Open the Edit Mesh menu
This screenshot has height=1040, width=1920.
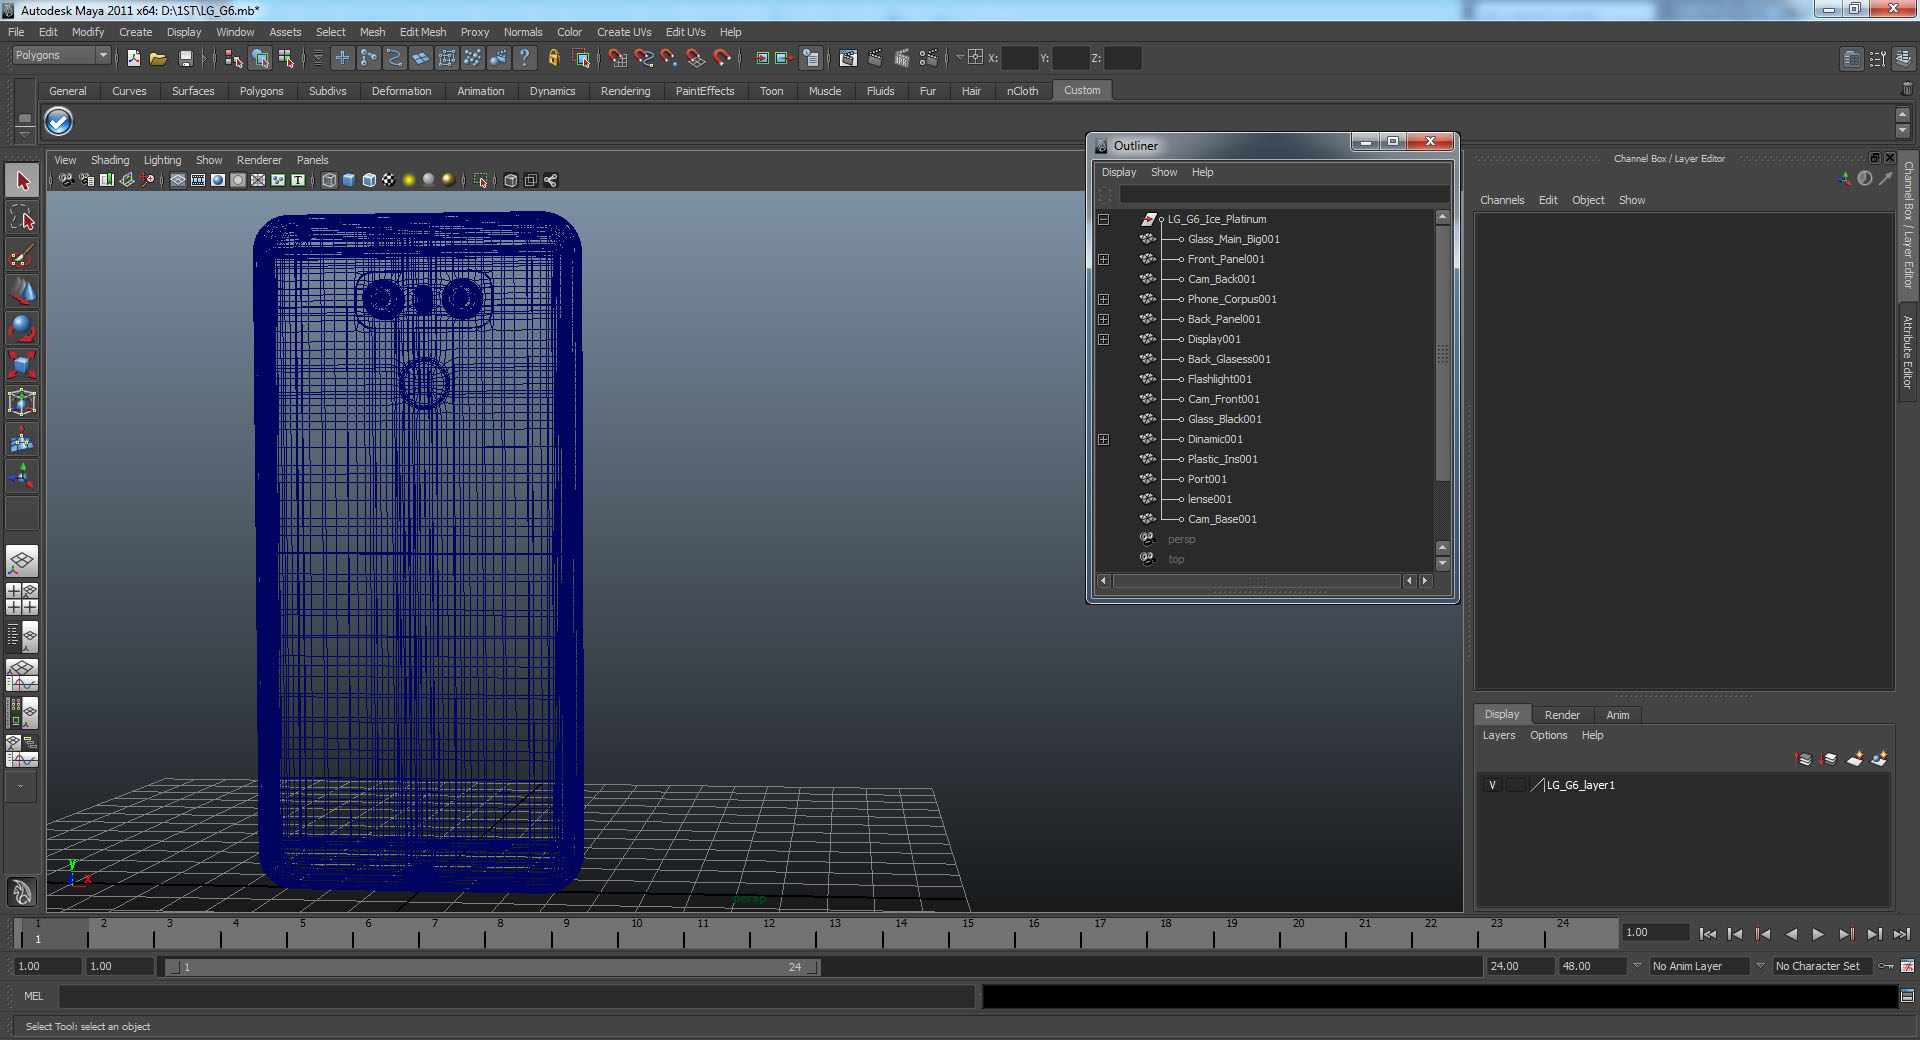(423, 32)
